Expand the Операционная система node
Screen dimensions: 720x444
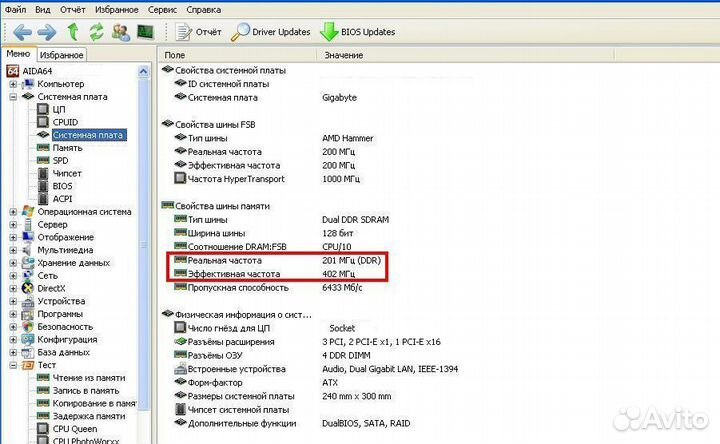(13, 212)
